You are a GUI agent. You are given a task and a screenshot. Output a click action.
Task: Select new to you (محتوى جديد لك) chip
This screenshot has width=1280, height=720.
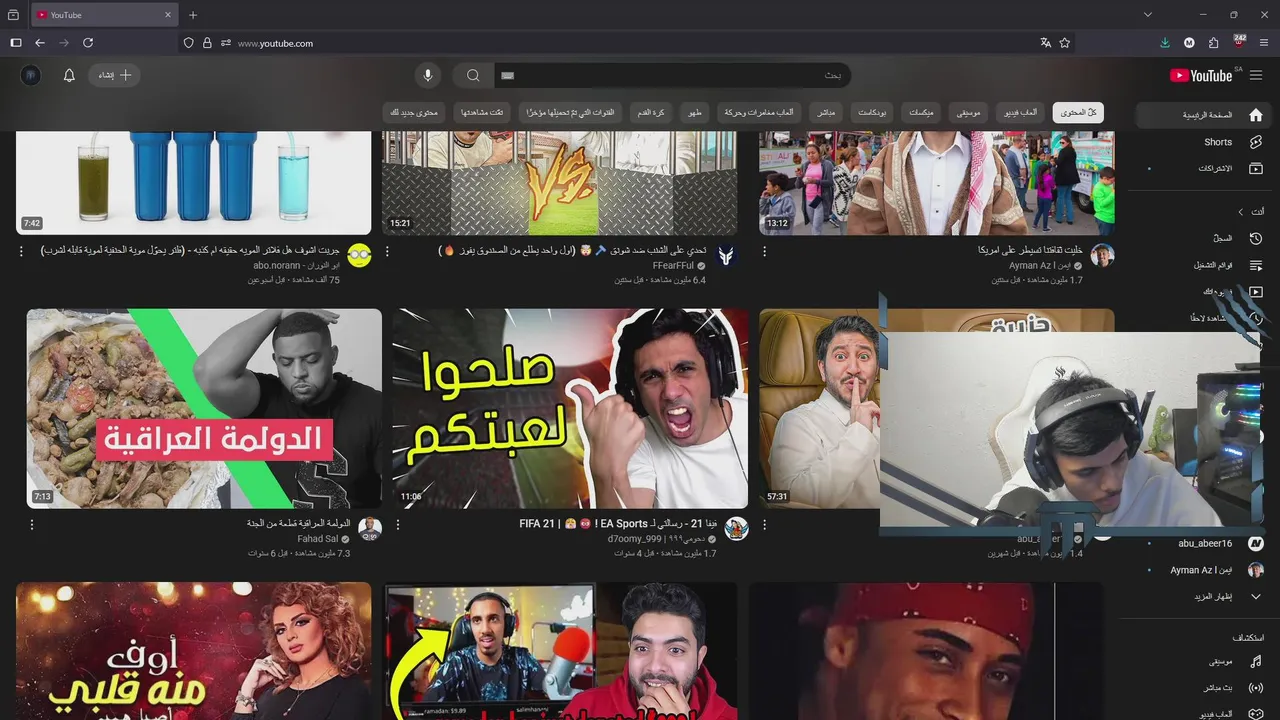[414, 113]
